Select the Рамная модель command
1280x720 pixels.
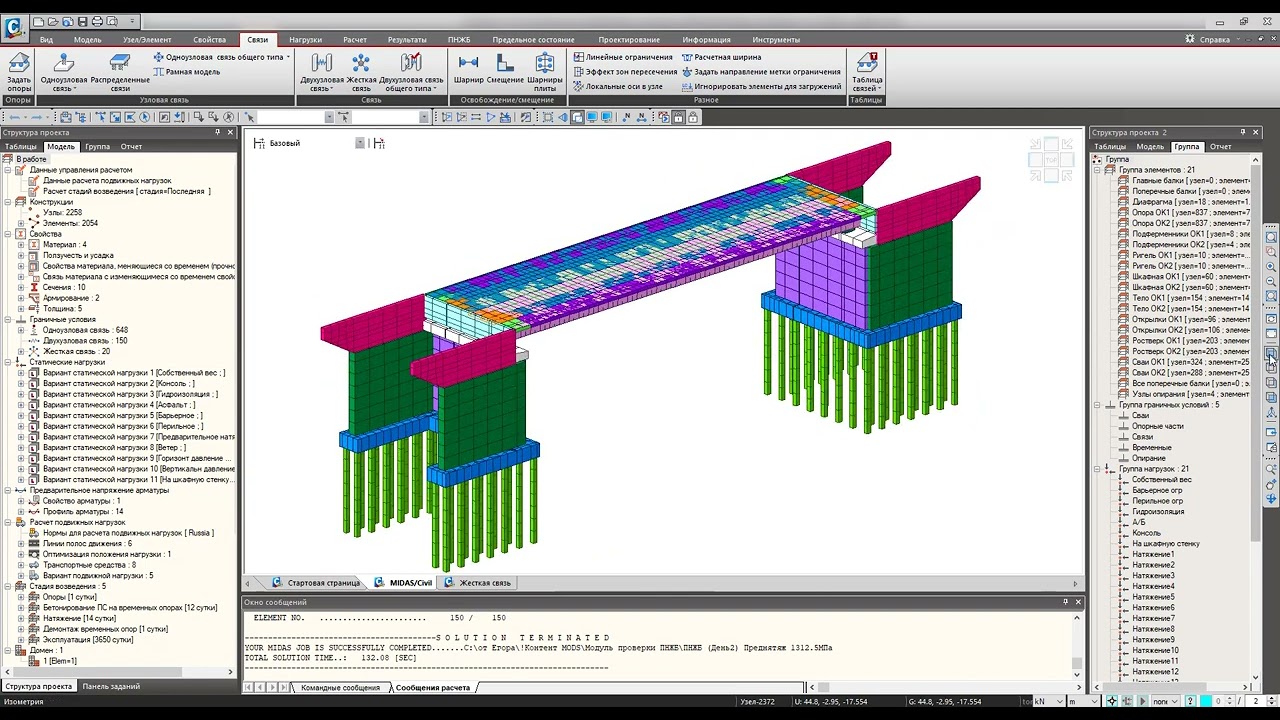tap(186, 72)
